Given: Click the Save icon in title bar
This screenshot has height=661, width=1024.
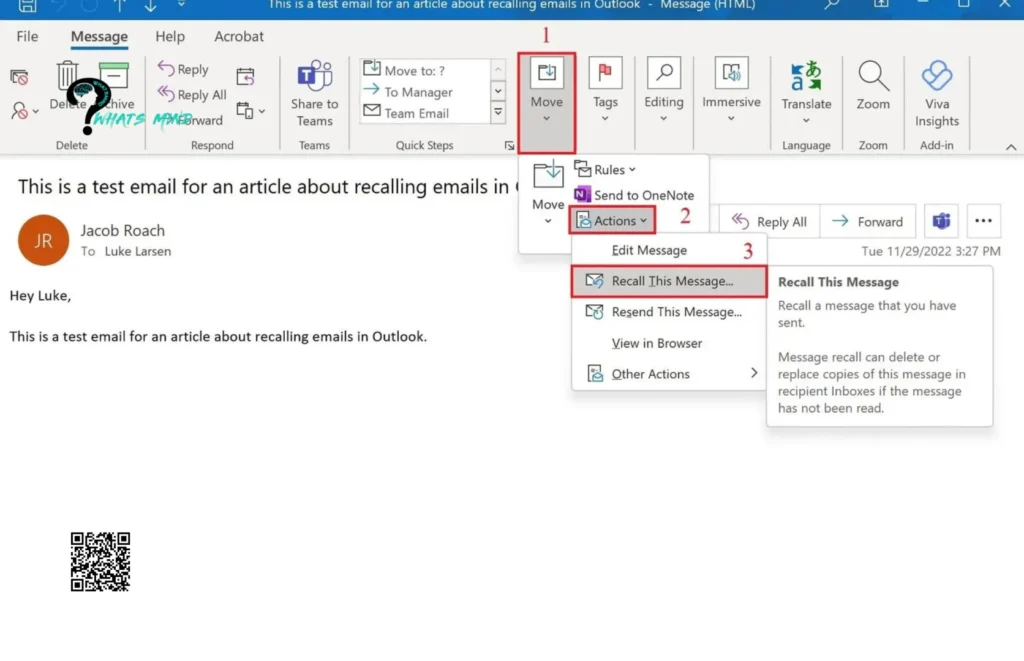Looking at the screenshot, I should pos(27,6).
